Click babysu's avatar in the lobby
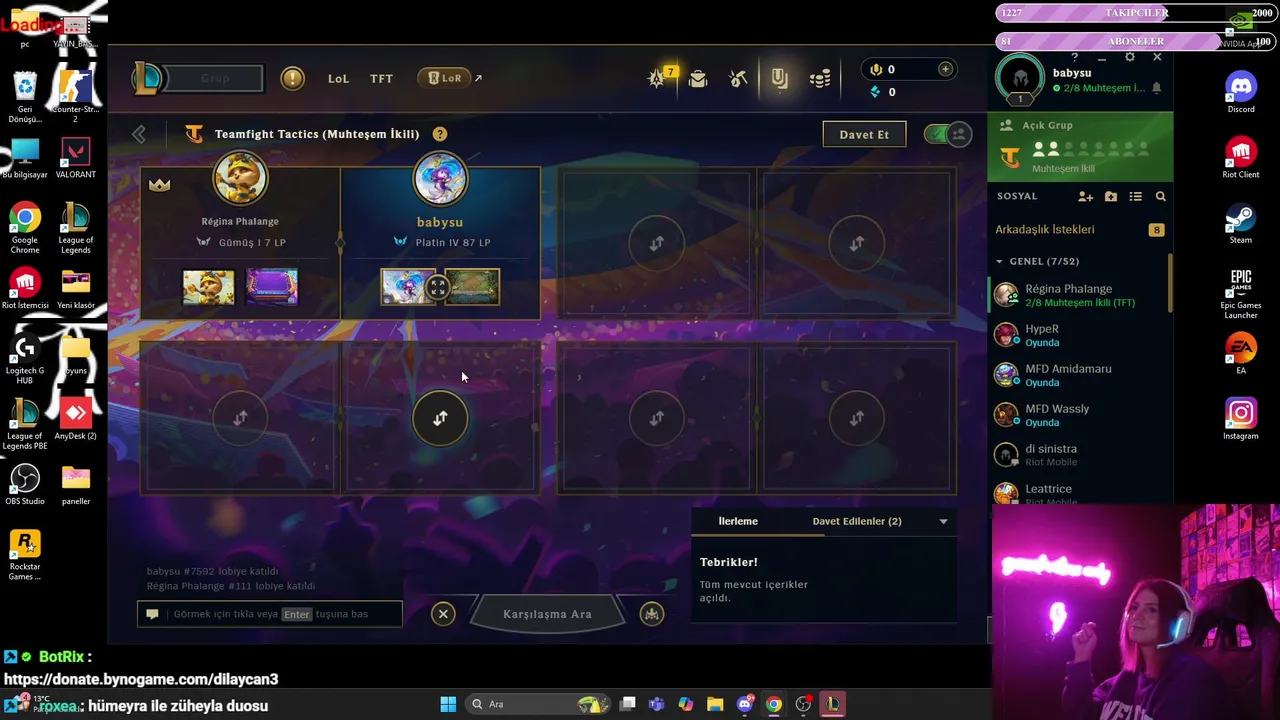This screenshot has width=1280, height=720. (x=440, y=178)
